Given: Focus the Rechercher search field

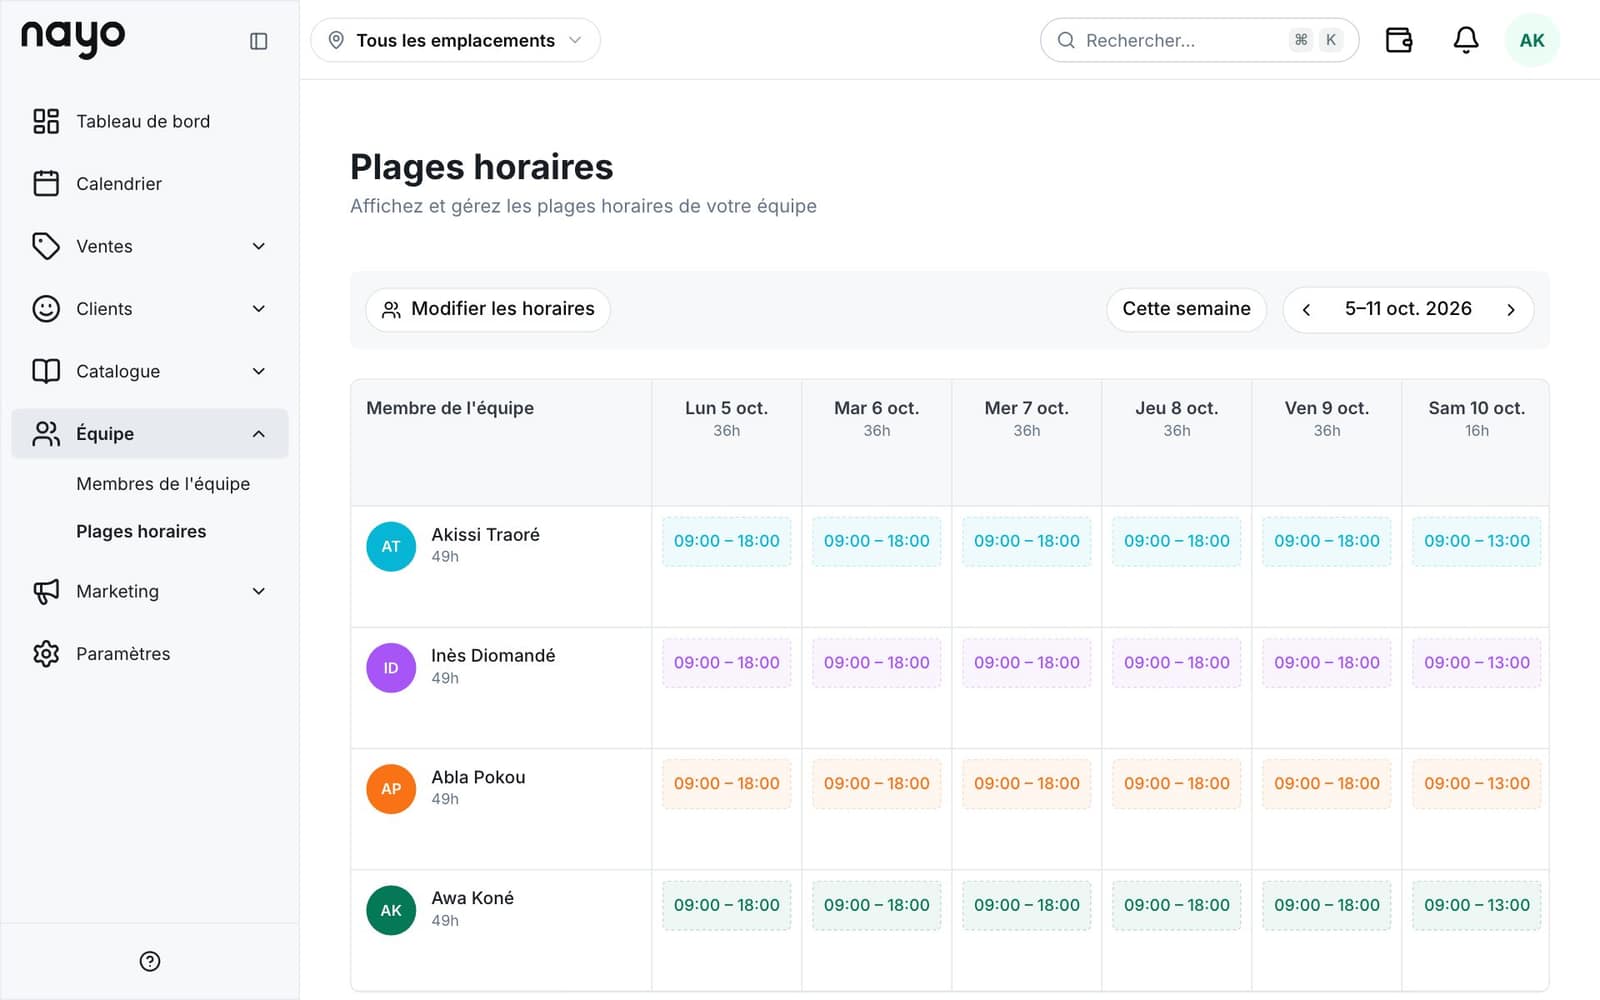Looking at the screenshot, I should tap(1199, 40).
